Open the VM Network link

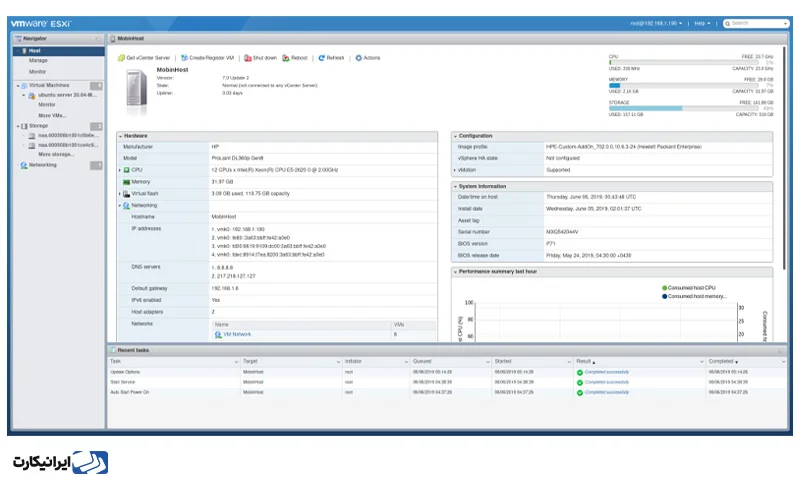point(237,335)
